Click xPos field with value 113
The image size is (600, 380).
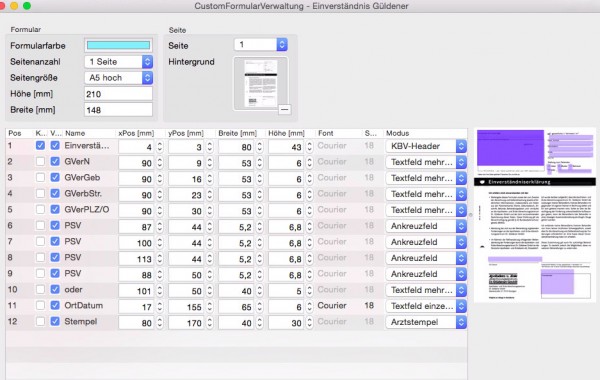point(136,259)
